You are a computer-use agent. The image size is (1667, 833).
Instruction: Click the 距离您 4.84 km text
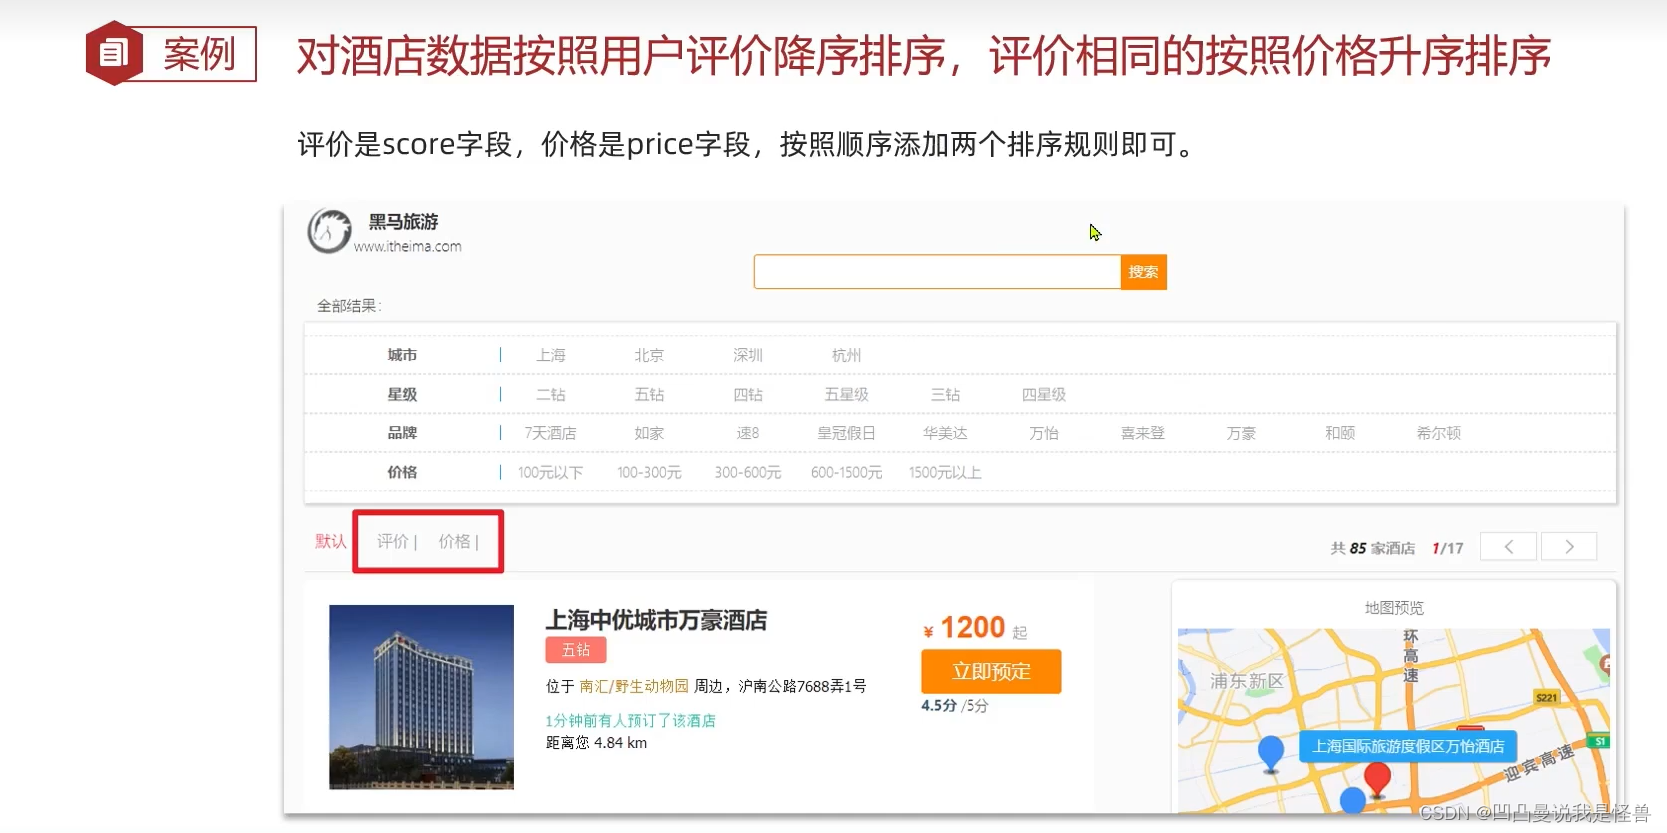click(x=596, y=743)
